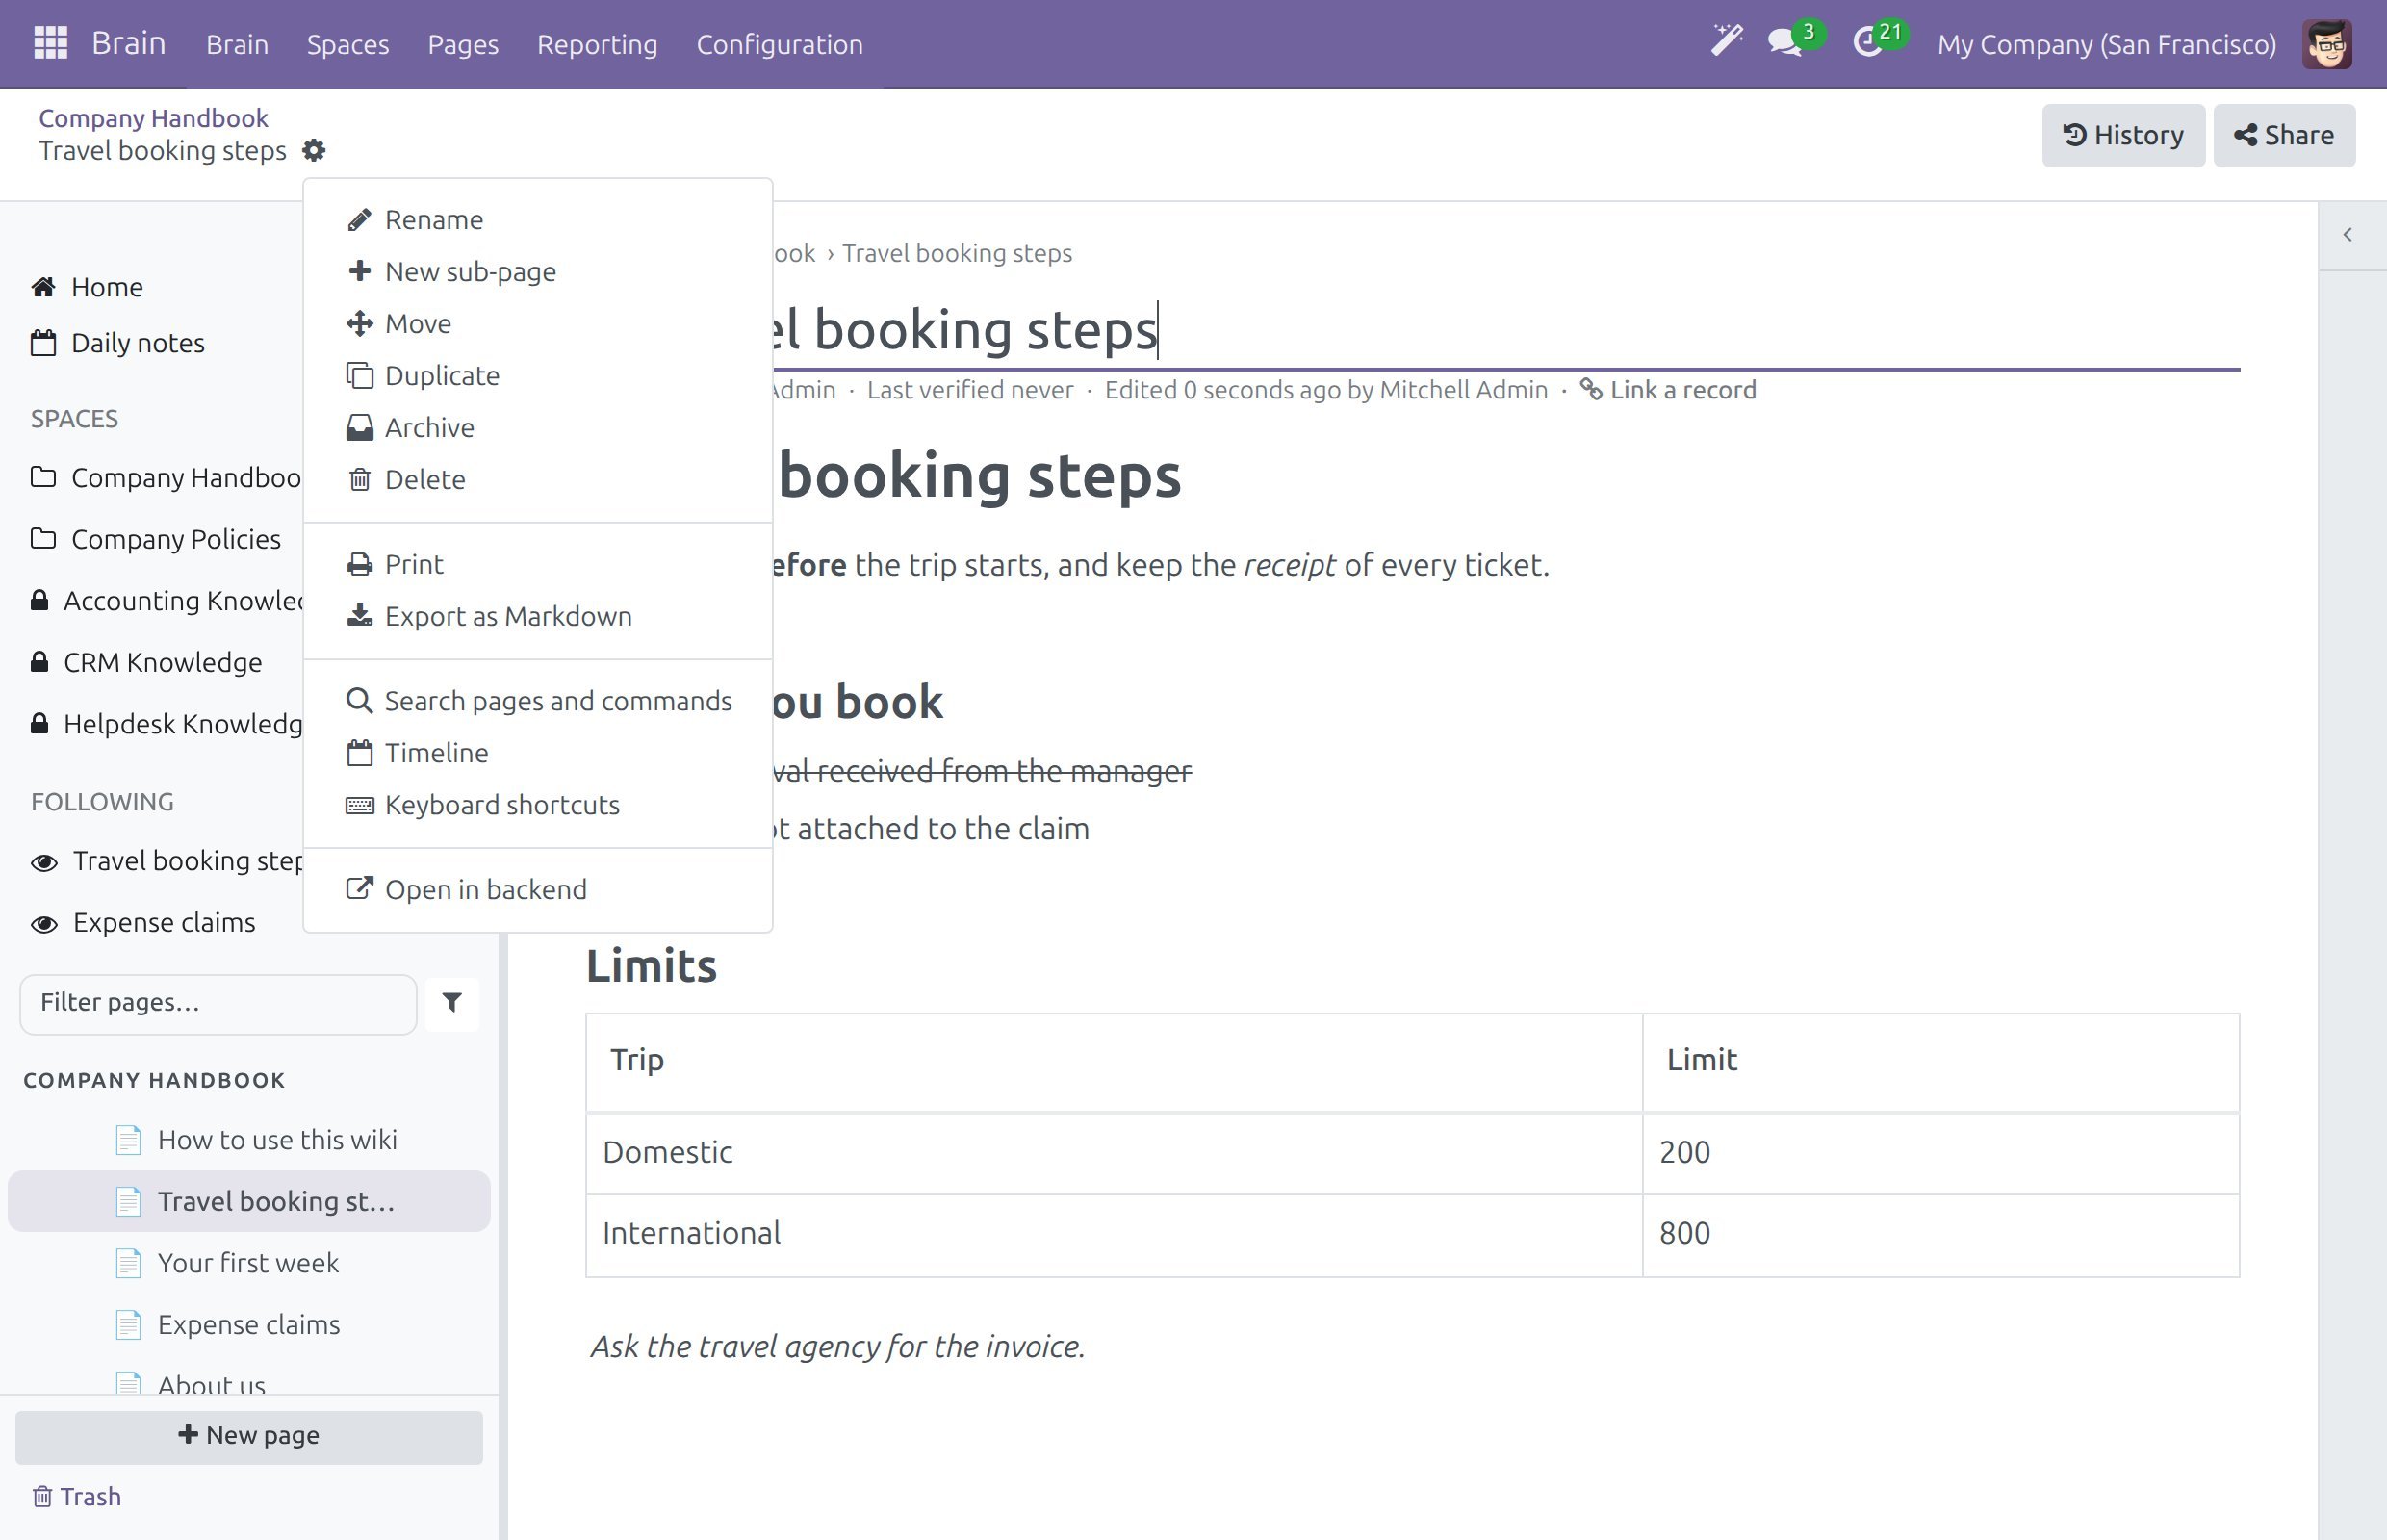The height and width of the screenshot is (1540, 2387).
Task: Click the download icon for Export as Markdown
Action: coord(359,615)
